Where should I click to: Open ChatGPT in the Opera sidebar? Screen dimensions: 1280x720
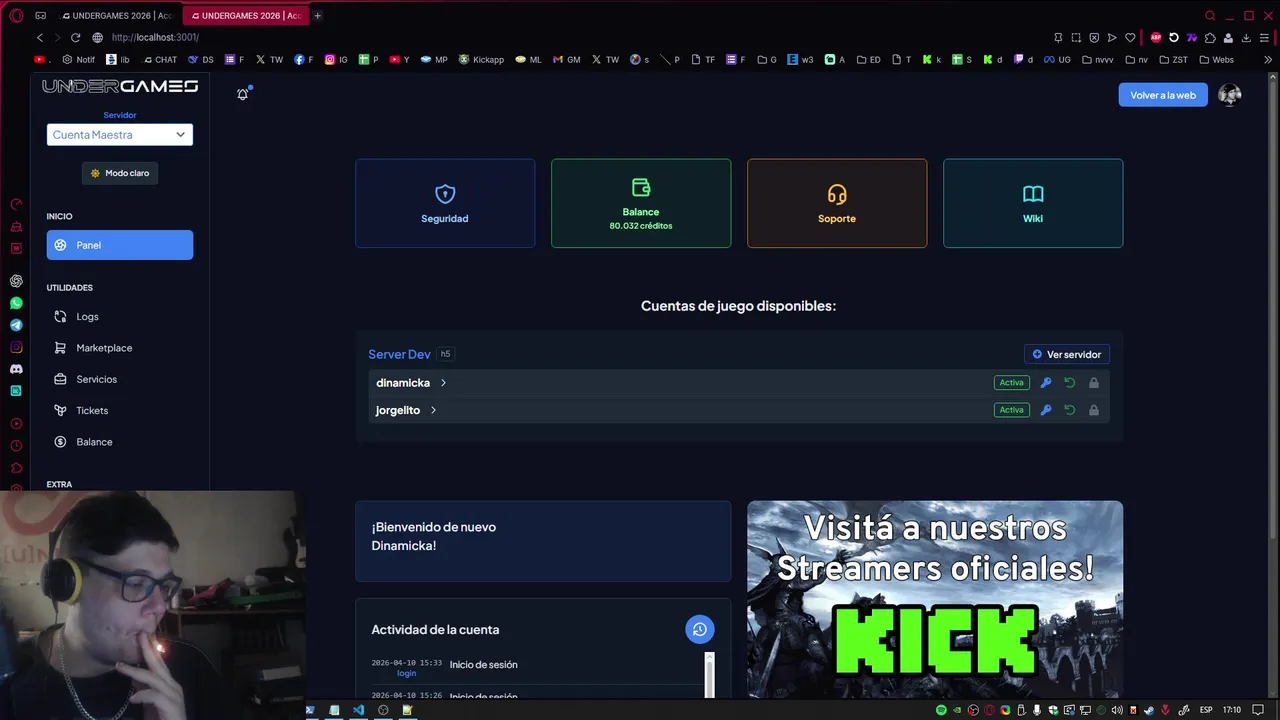coord(16,281)
